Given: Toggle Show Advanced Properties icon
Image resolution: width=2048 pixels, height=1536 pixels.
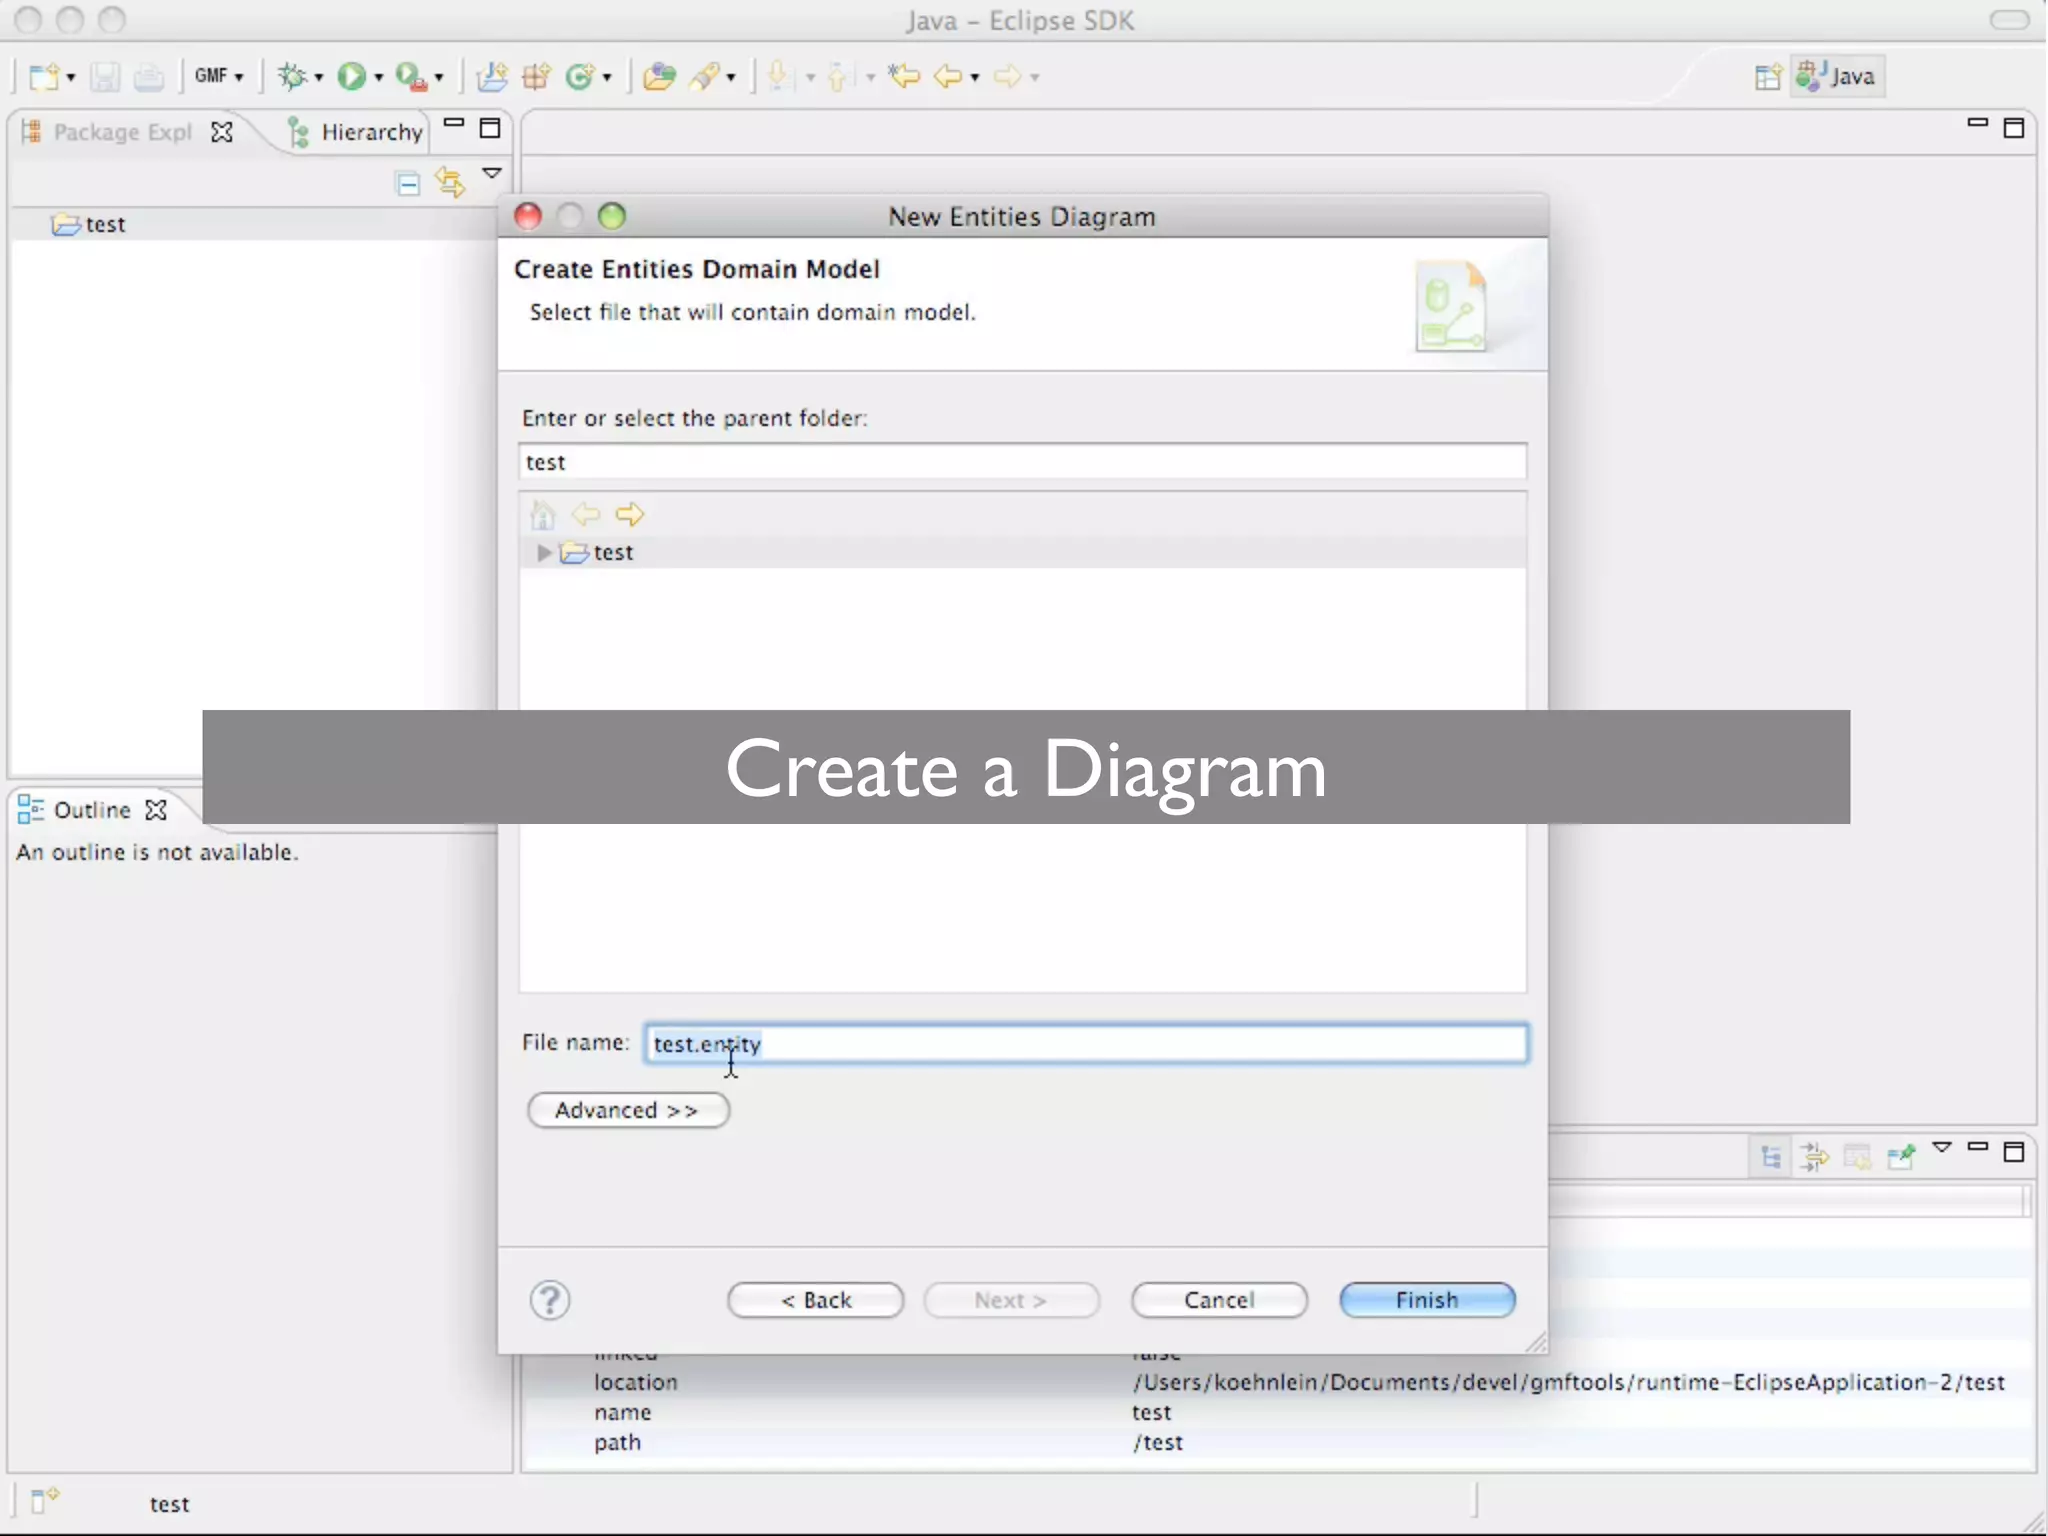Looking at the screenshot, I should coord(1814,1157).
